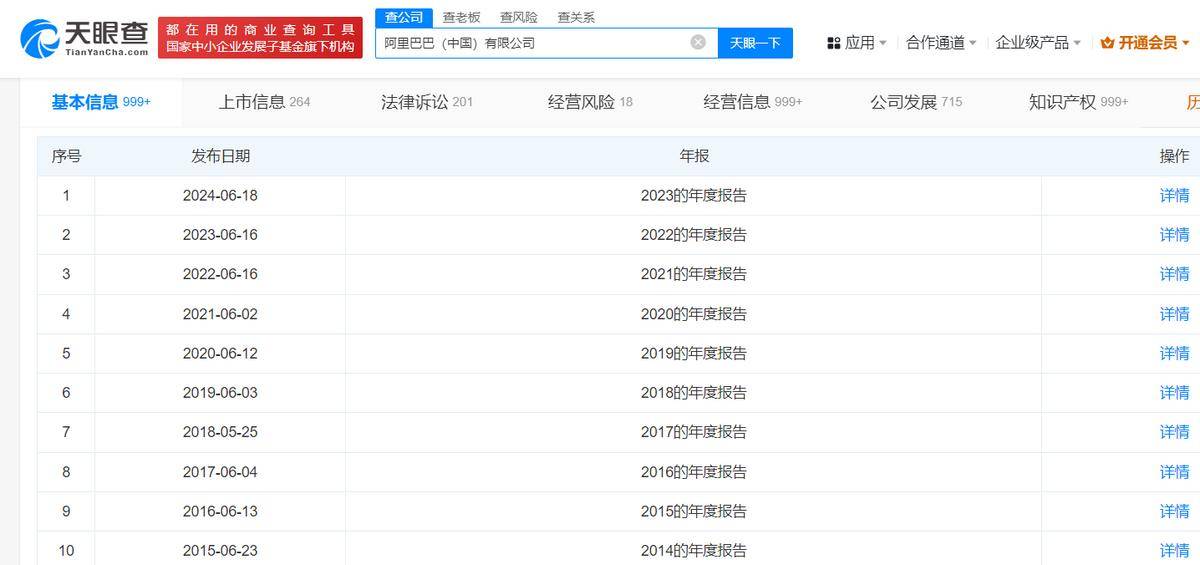This screenshot has width=1200, height=565.
Task: View 详情 for 2023的年度报告
Action: tap(1174, 195)
